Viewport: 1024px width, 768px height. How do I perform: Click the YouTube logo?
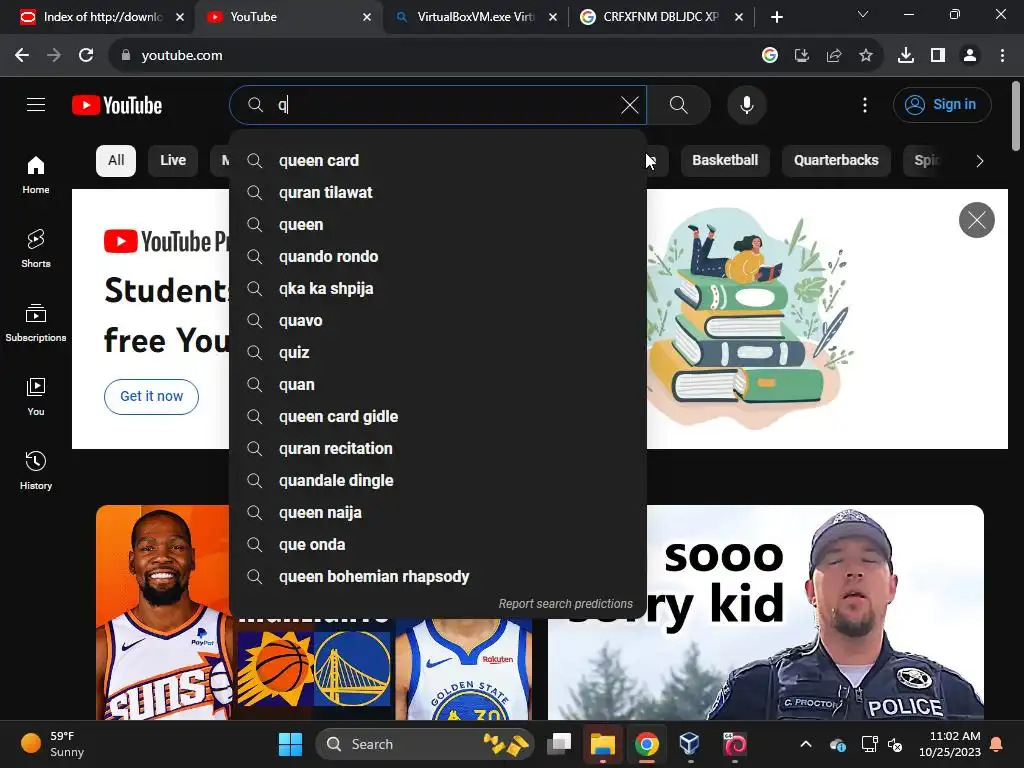(117, 105)
